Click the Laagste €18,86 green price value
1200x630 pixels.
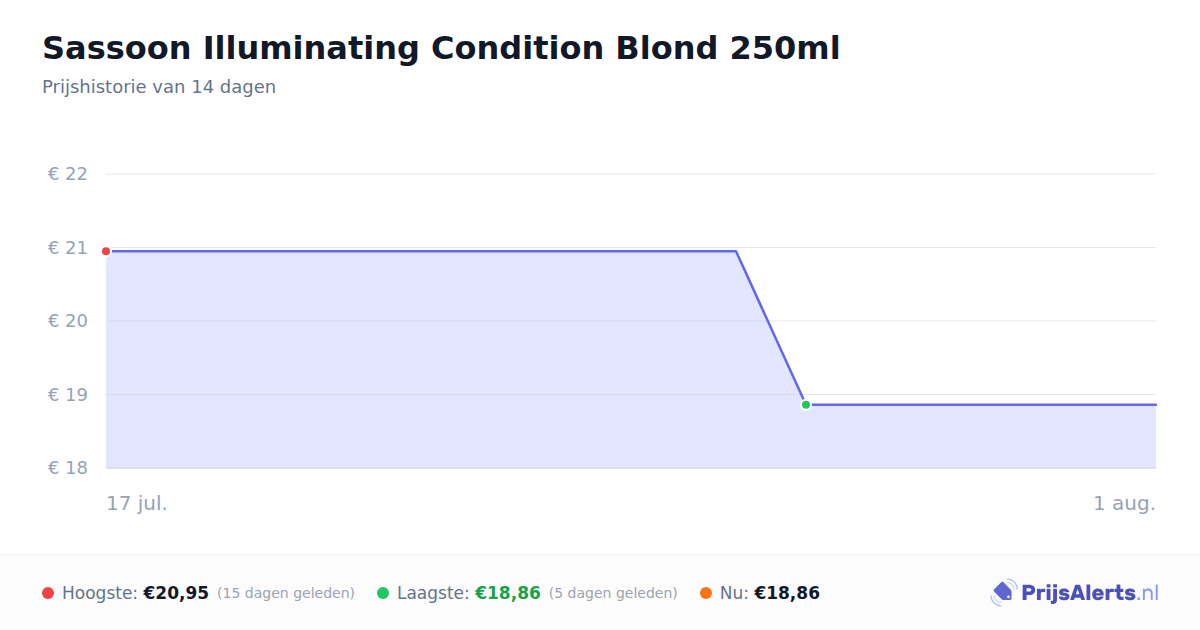[x=508, y=593]
